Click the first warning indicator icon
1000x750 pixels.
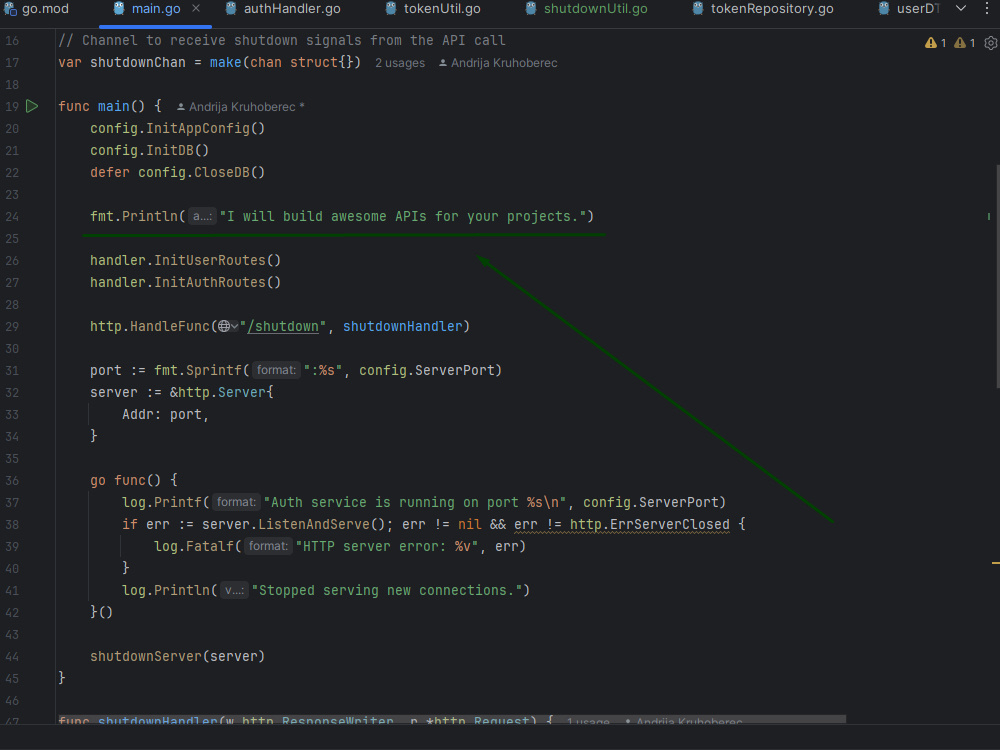coord(935,43)
